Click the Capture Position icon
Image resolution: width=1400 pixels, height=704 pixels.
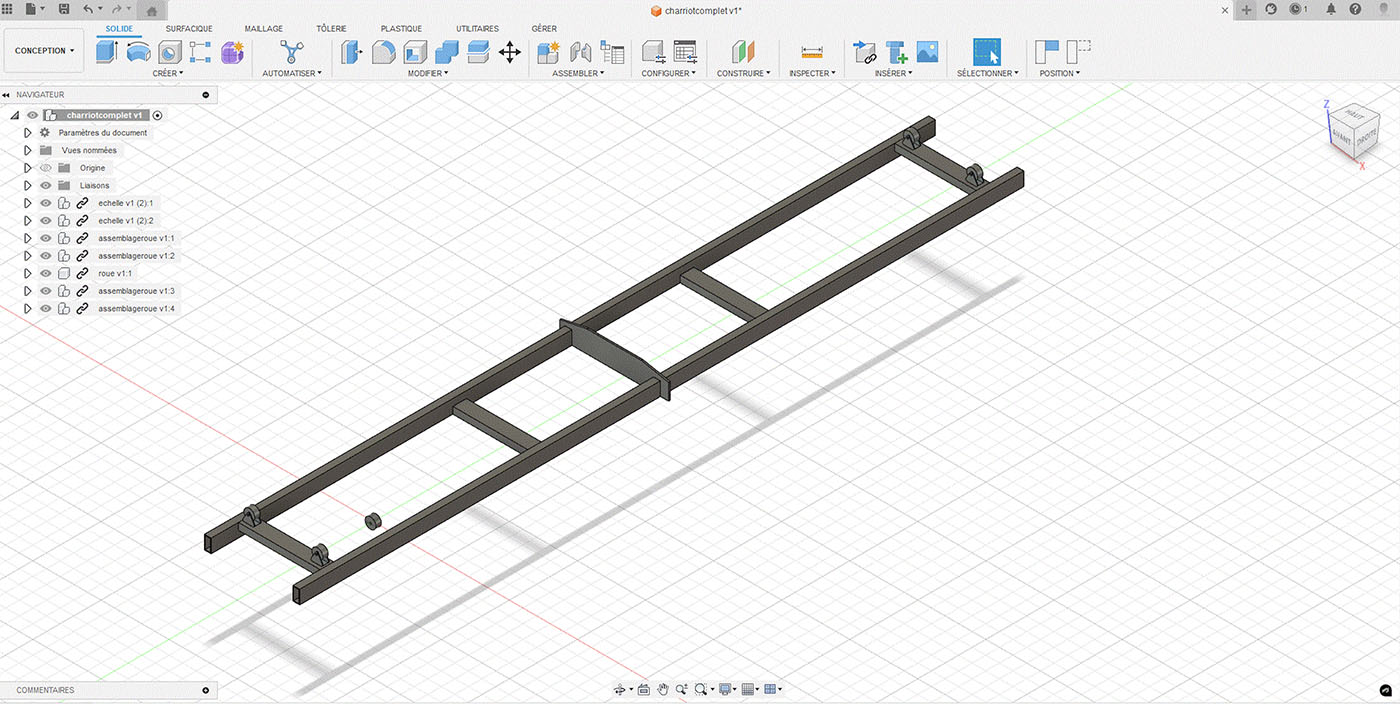tap(1047, 52)
